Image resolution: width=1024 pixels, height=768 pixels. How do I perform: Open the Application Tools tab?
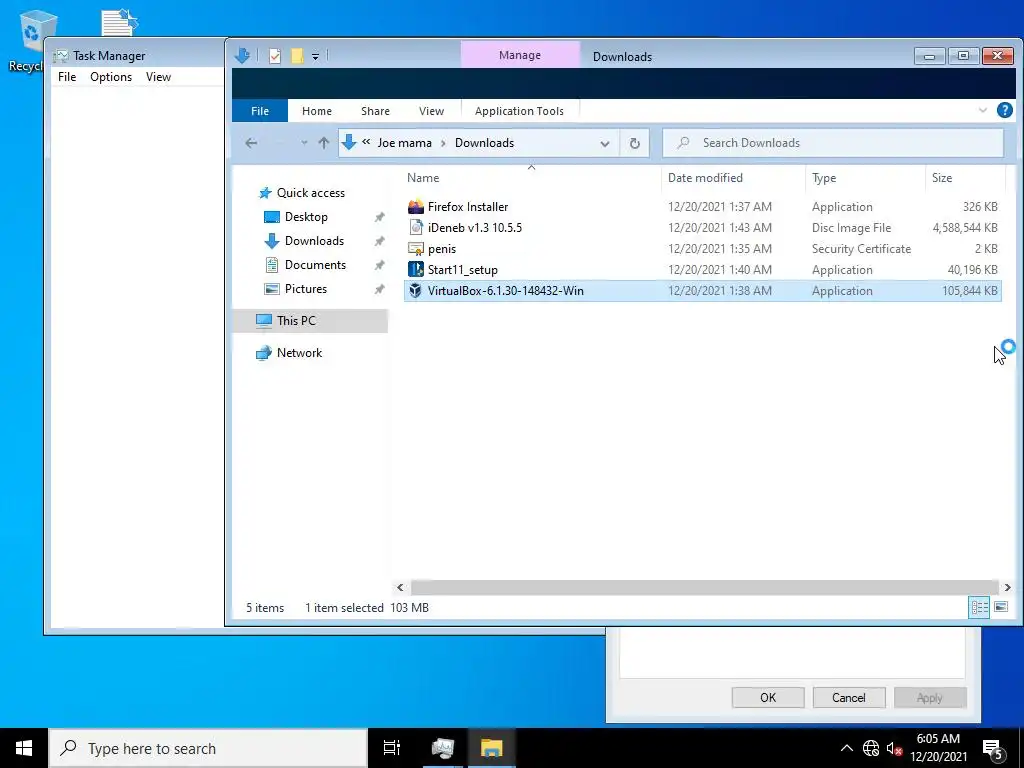coord(519,111)
